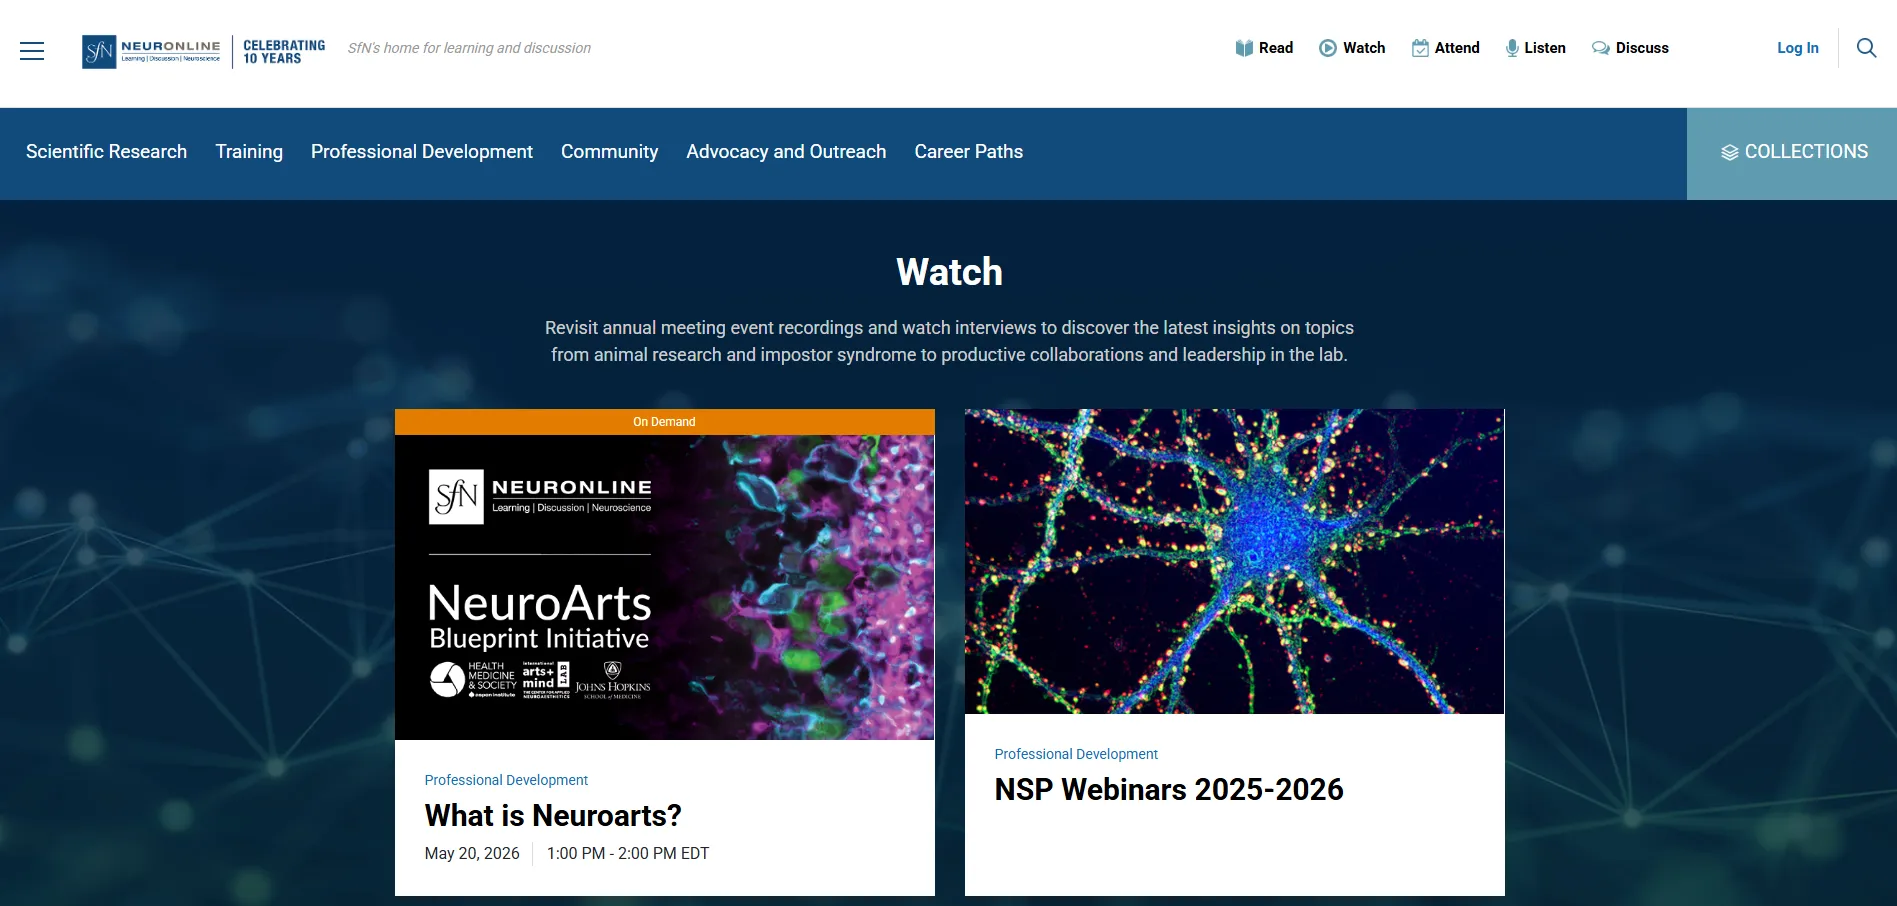Click the On Demand banner
Screen dimensions: 1897x906
pos(665,422)
